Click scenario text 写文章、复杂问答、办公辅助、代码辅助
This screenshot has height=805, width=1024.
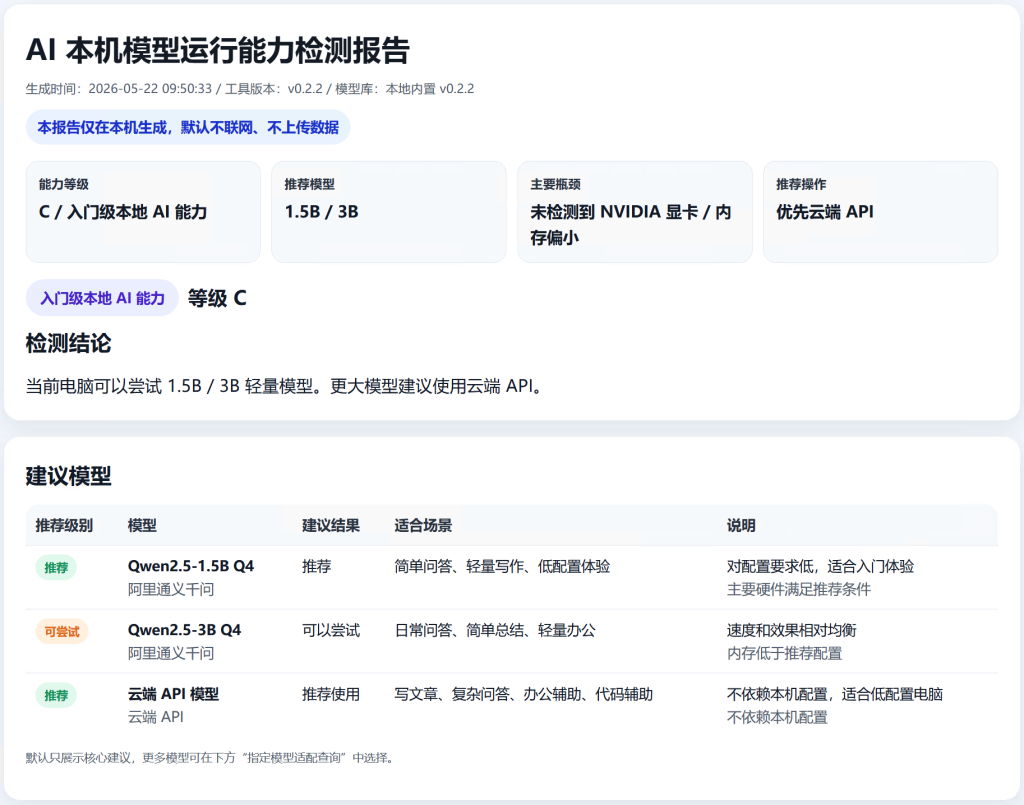point(524,694)
